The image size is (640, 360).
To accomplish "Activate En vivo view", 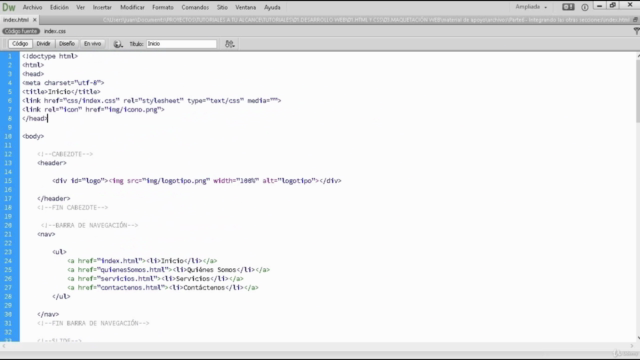I will click(x=92, y=44).
